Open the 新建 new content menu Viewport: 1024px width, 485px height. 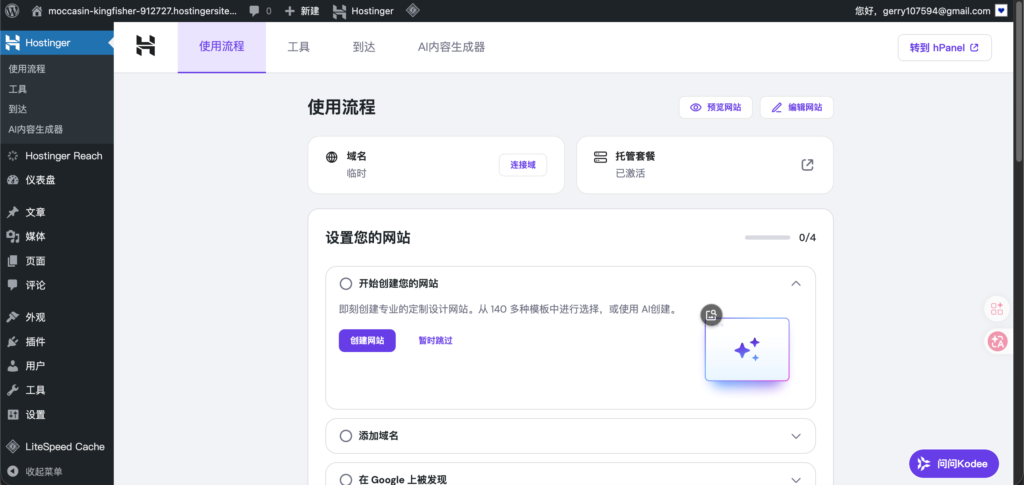(302, 10)
